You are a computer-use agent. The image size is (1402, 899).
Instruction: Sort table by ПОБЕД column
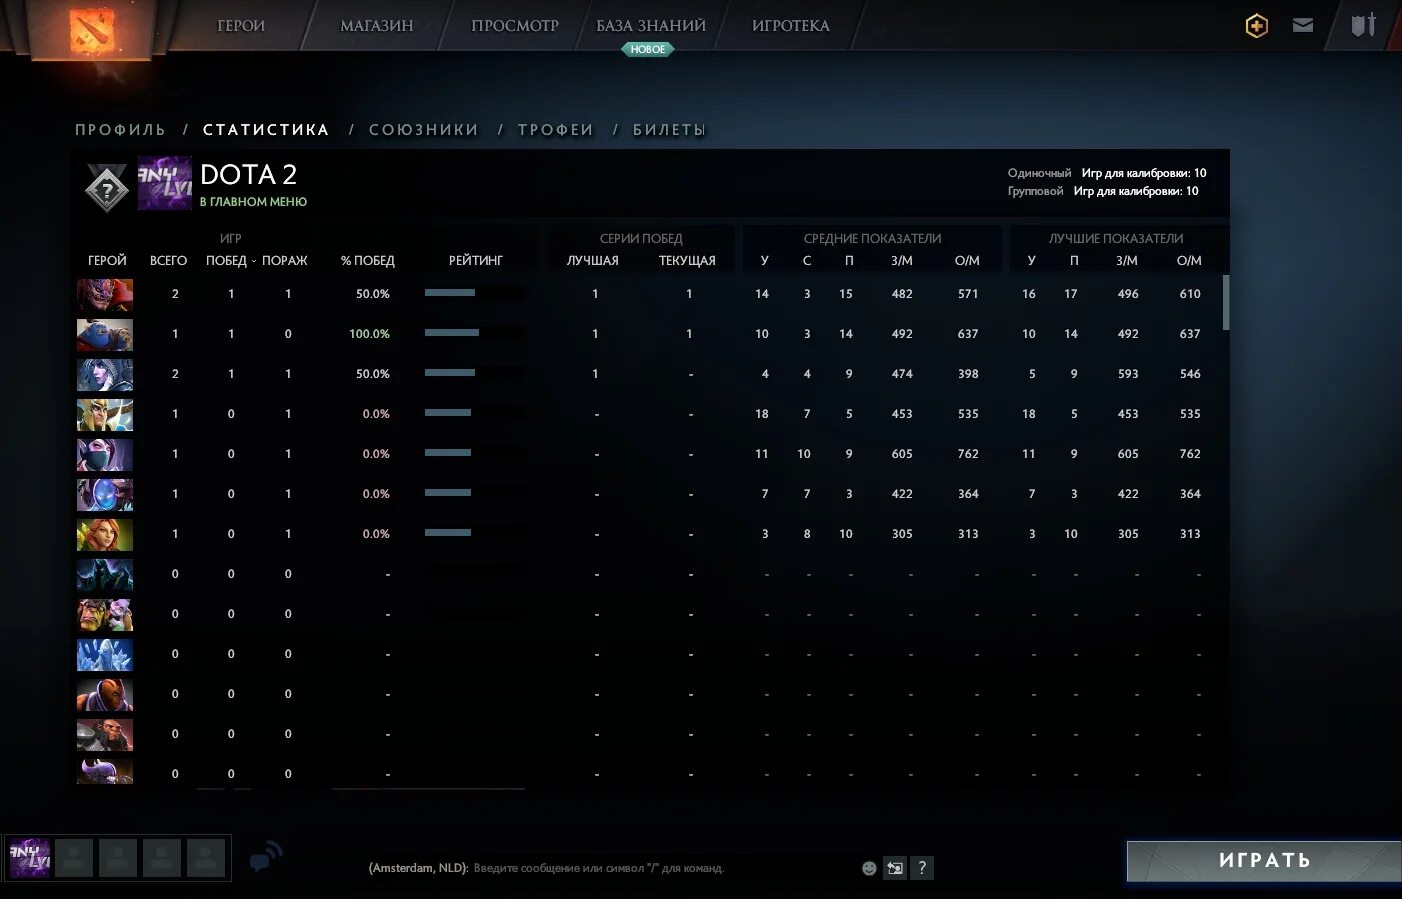226,260
